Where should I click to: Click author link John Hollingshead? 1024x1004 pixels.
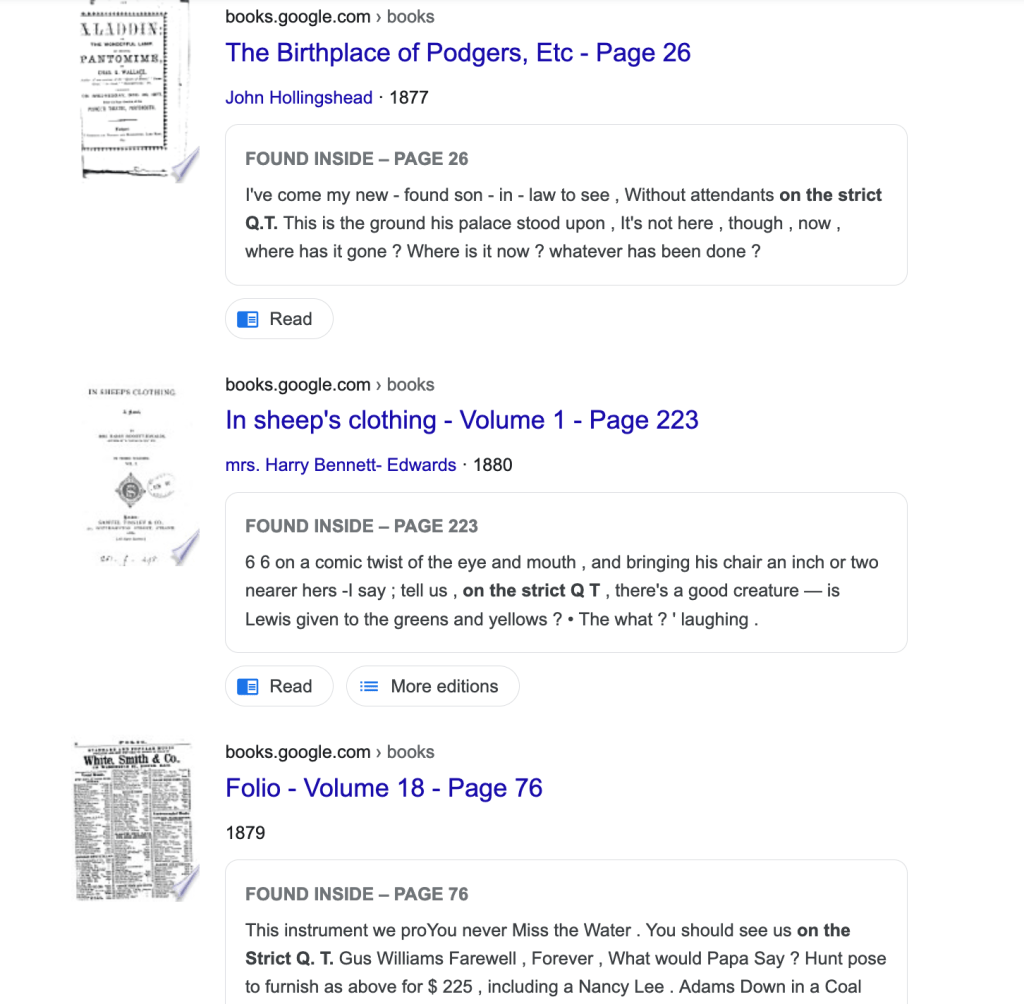(x=298, y=97)
